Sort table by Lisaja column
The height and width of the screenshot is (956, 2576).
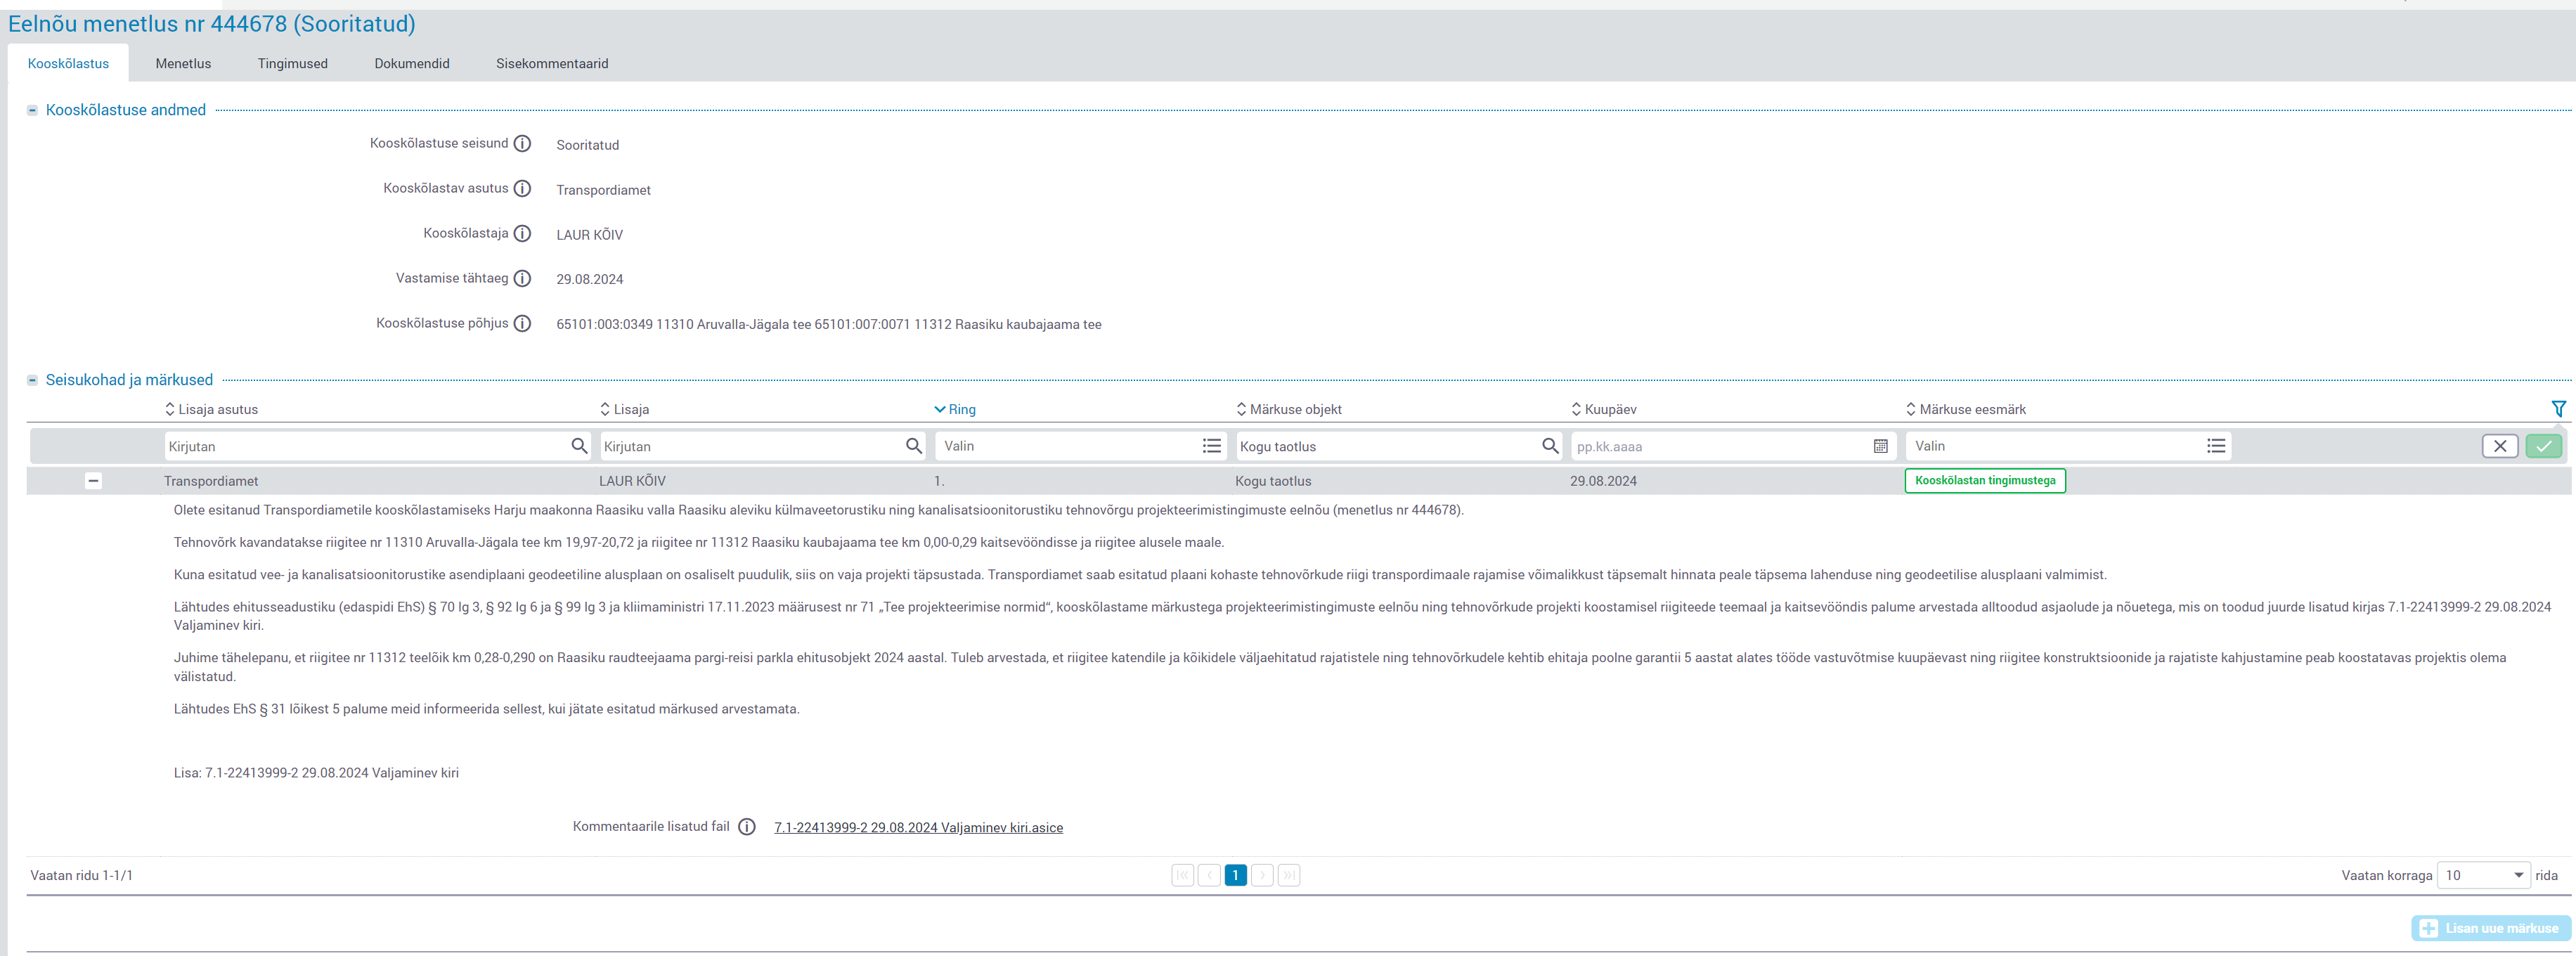click(624, 409)
